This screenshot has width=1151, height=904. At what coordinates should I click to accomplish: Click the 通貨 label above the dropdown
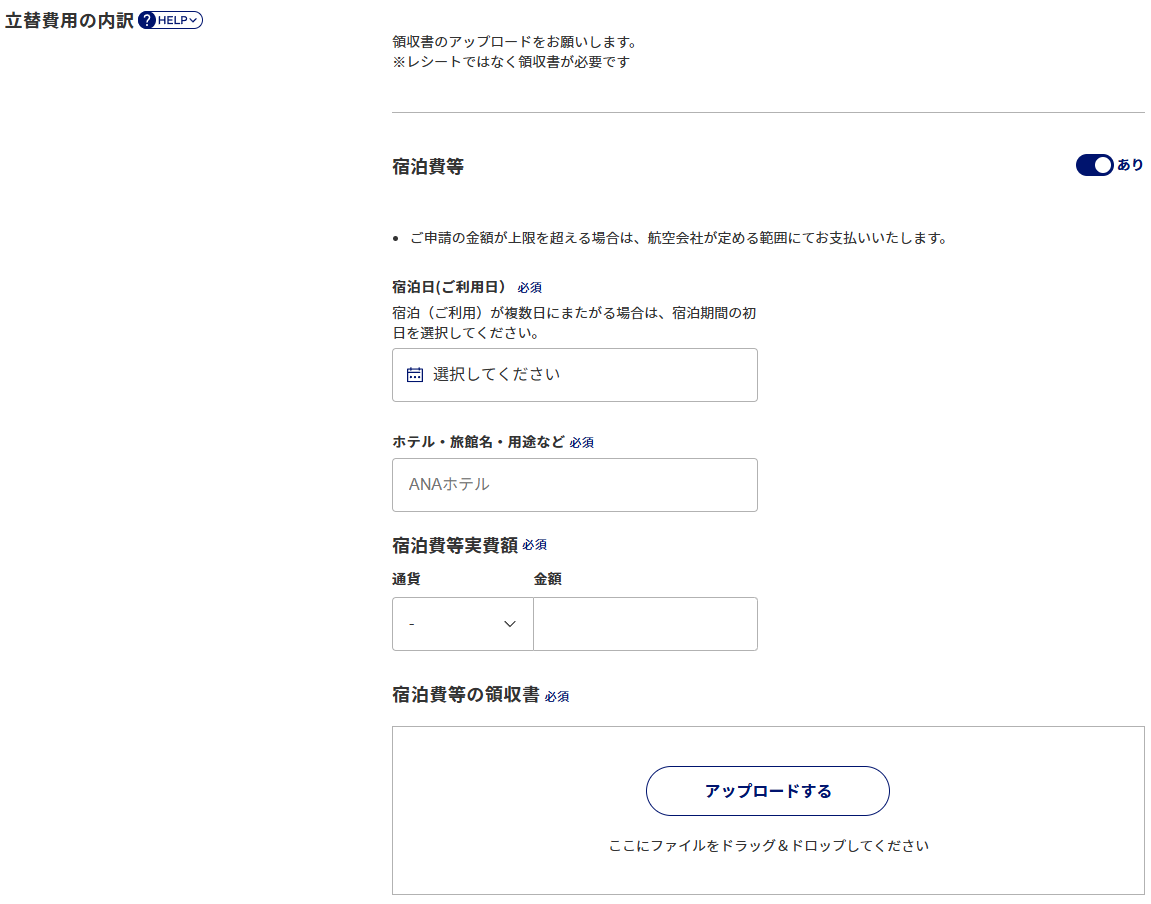coord(406,579)
